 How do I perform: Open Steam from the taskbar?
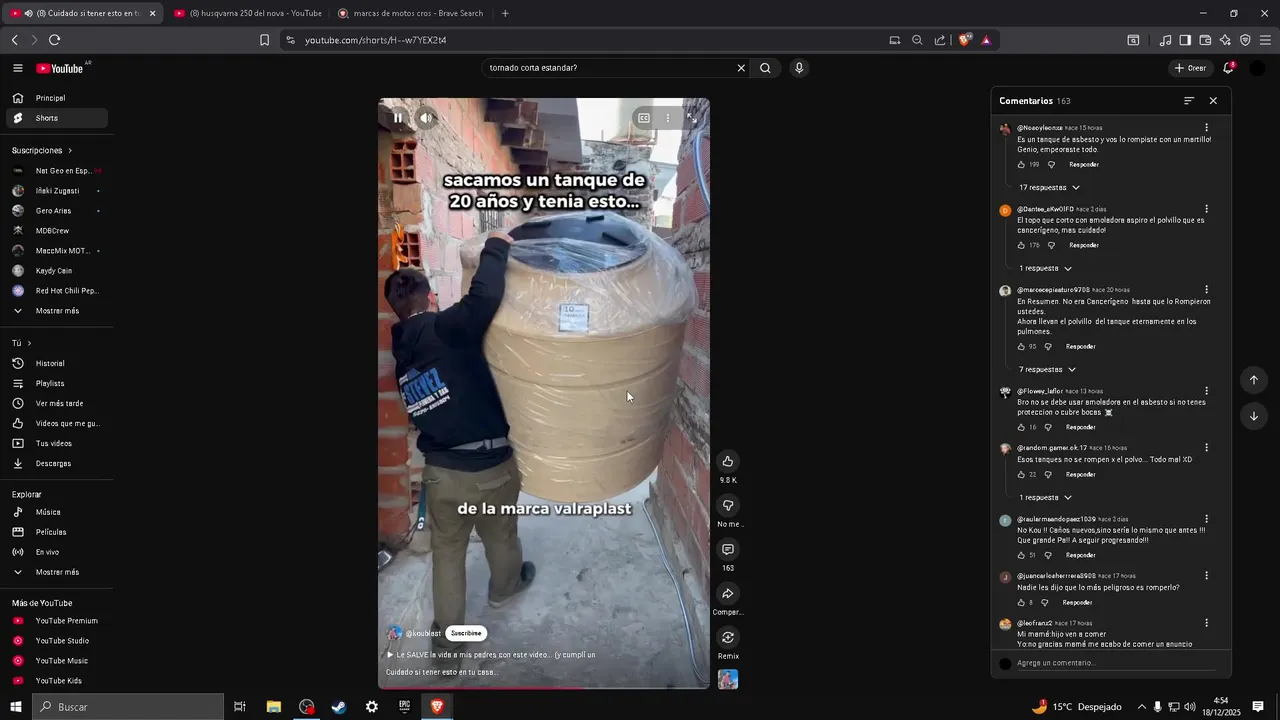click(339, 707)
